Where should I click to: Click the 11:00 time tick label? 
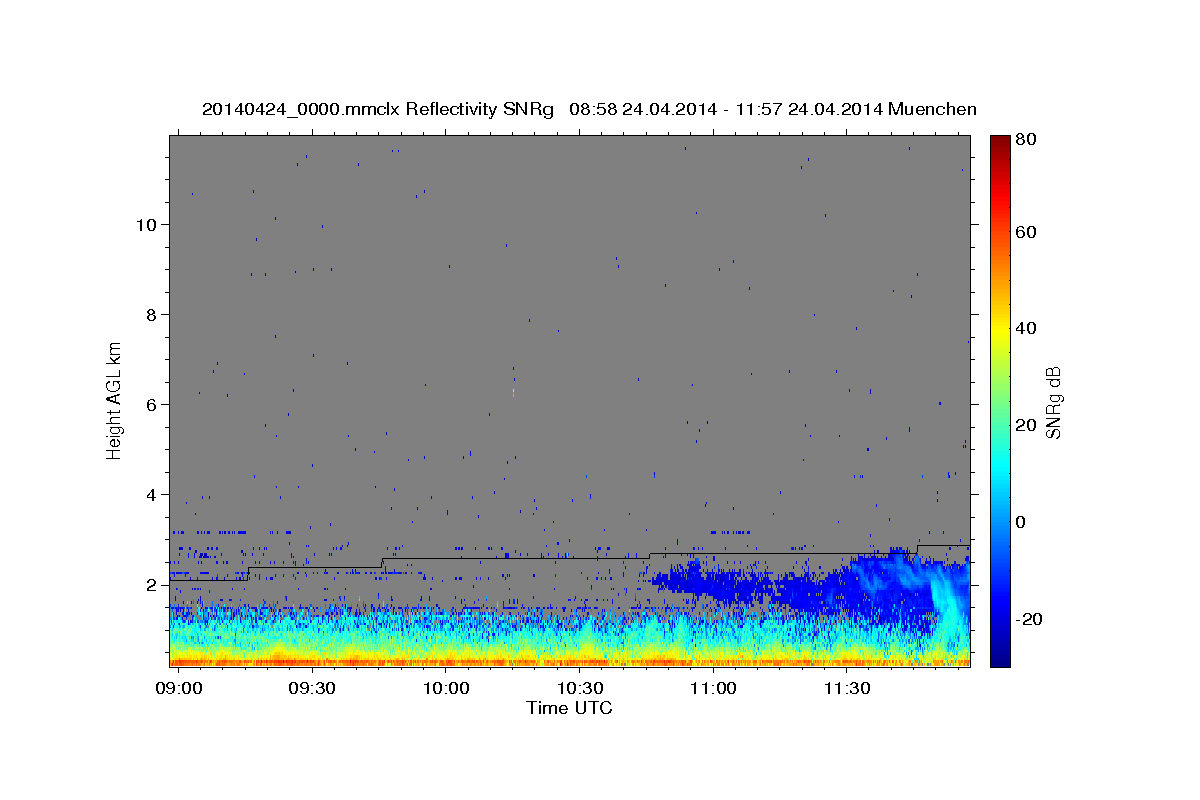tap(713, 689)
